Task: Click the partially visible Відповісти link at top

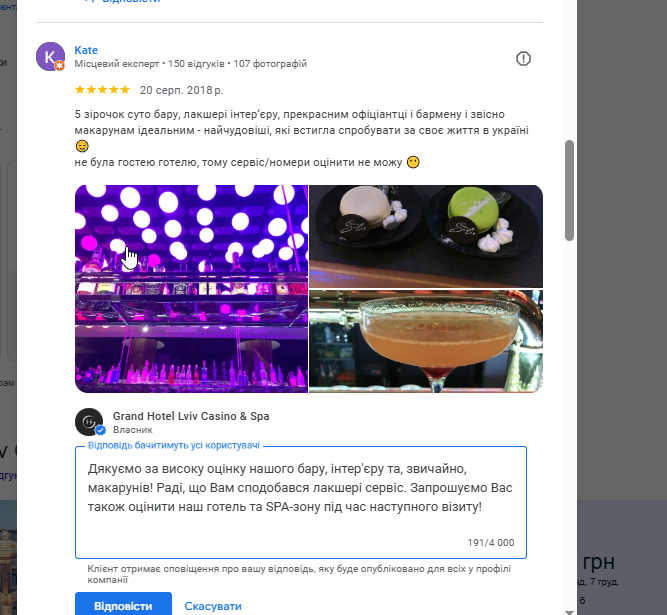Action: click(x=123, y=3)
